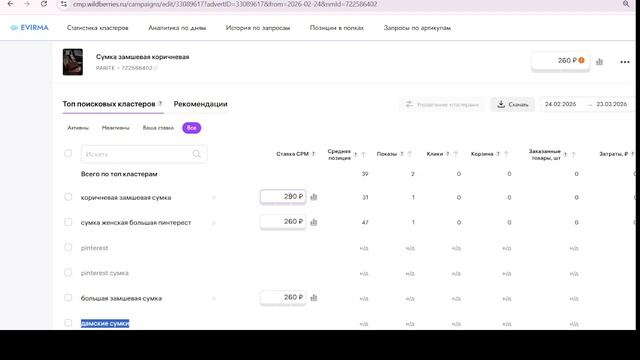Filter clusters by Ваша ставка
Viewport: 640px width, 360px height.
(x=158, y=128)
